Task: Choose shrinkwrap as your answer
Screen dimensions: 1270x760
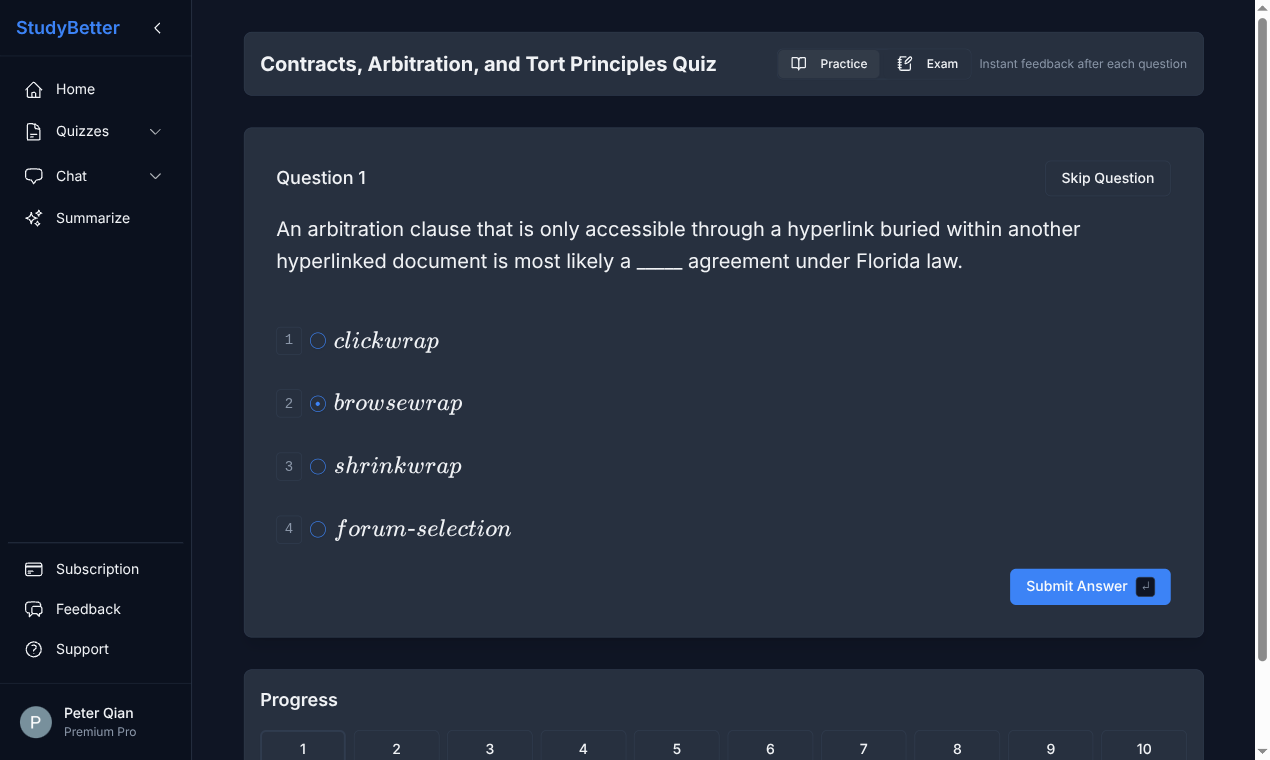Action: [317, 466]
